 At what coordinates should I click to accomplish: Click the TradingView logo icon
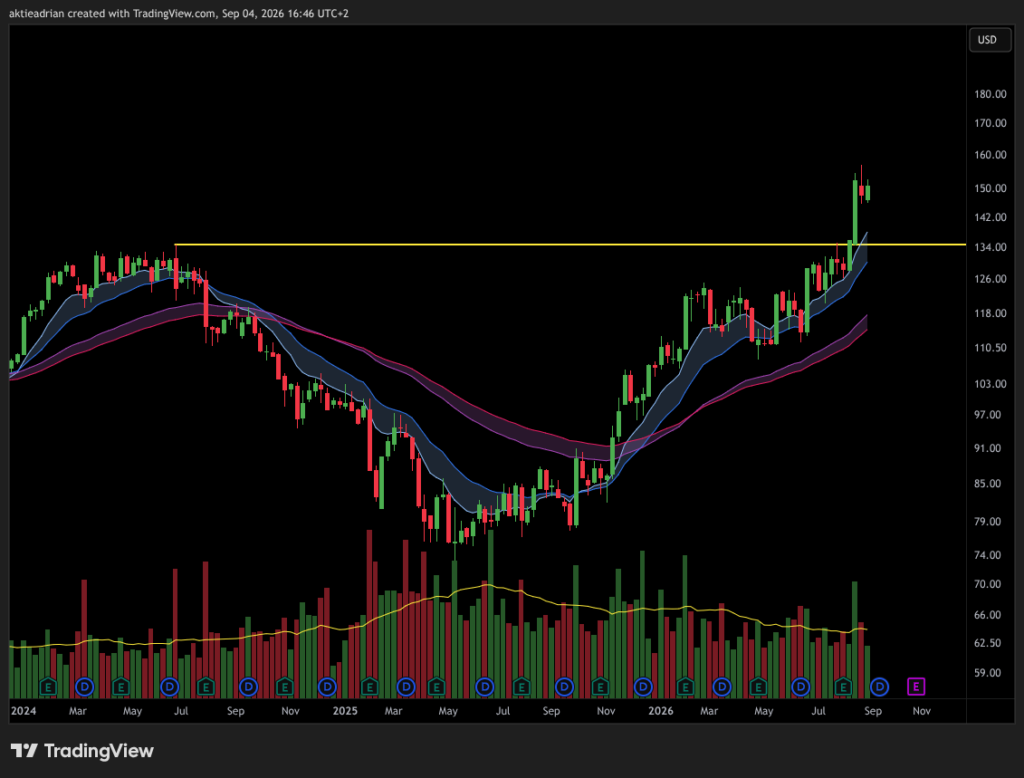tap(24, 751)
